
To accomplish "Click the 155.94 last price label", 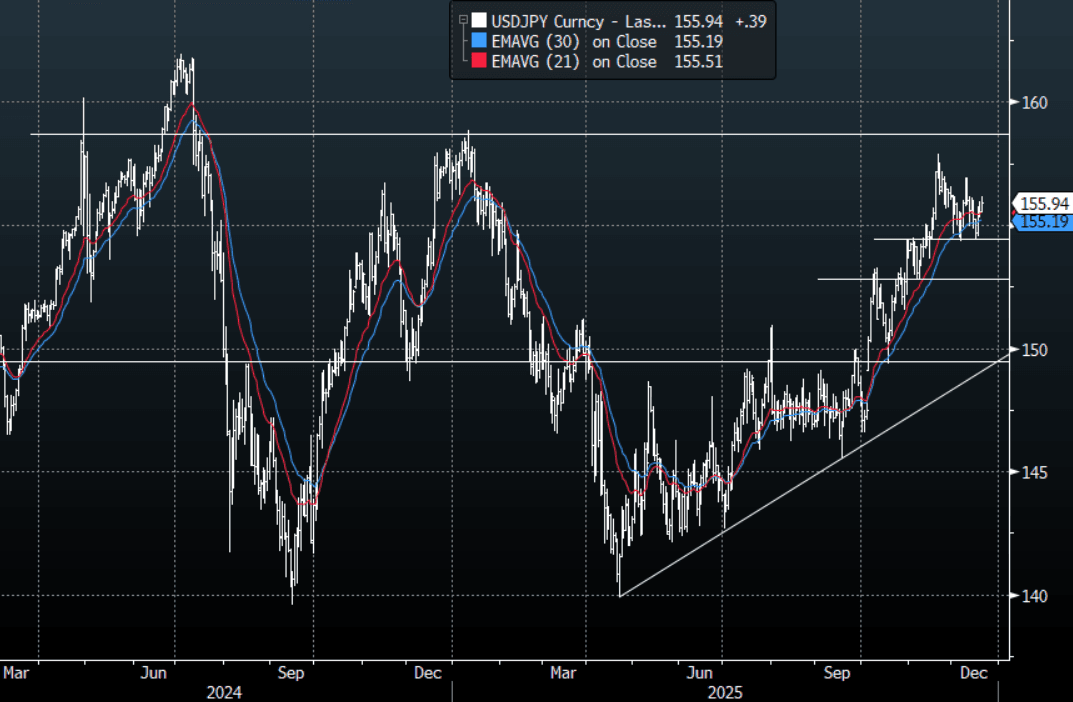I will tap(1043, 203).
